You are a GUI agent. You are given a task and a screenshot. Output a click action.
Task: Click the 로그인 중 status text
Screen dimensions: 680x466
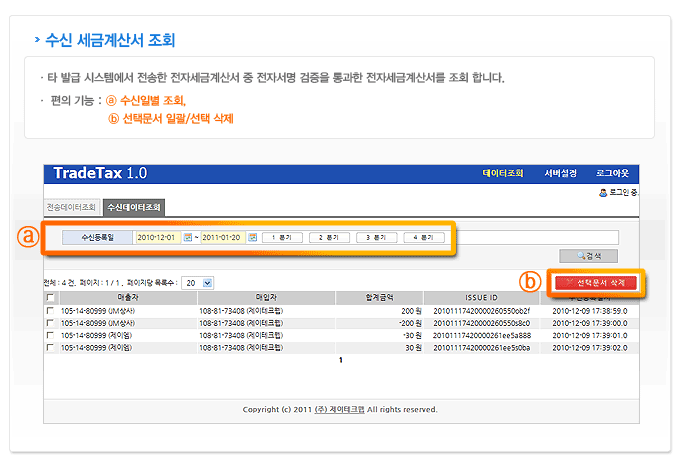[624, 192]
